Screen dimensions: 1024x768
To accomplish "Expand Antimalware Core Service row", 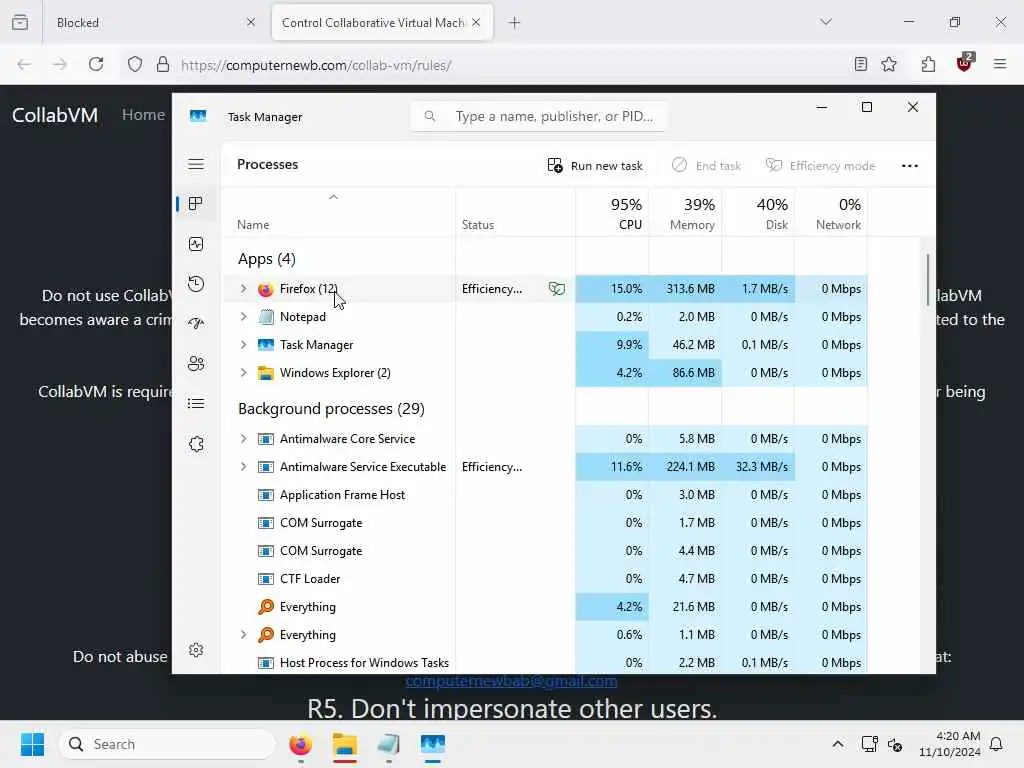I will coord(244,439).
